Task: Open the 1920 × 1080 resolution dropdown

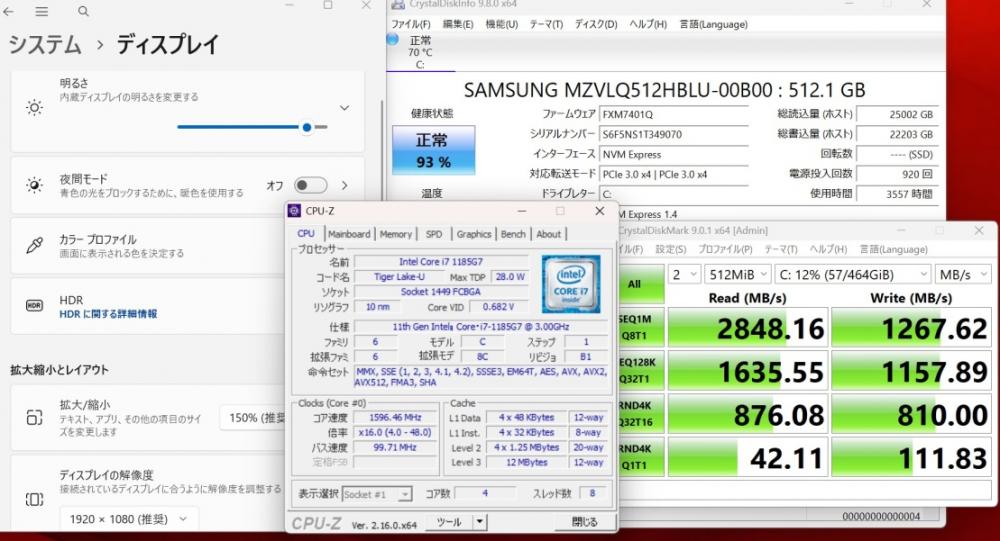Action: 129,519
